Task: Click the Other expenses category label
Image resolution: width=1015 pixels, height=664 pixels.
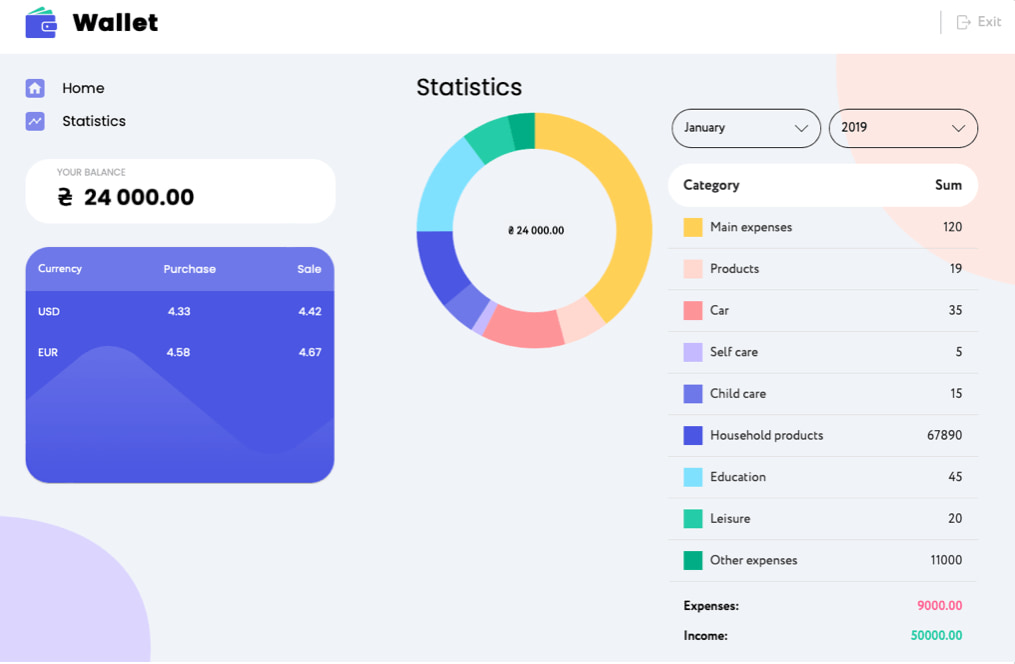Action: click(753, 560)
